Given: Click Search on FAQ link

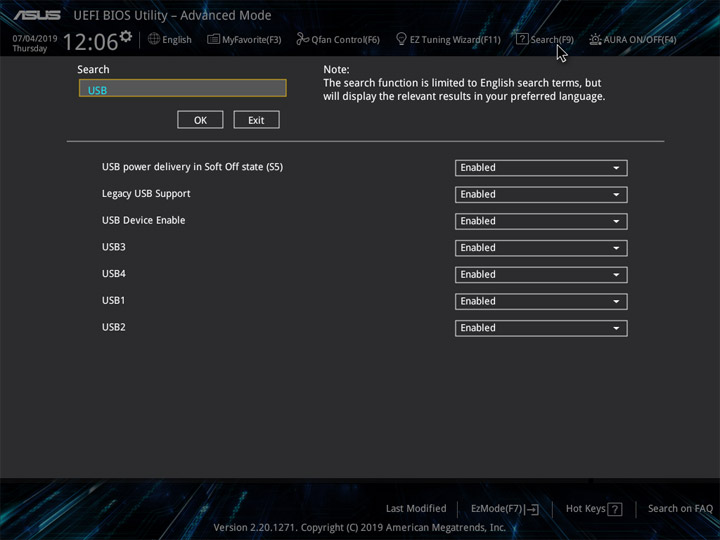Looking at the screenshot, I should (680, 509).
